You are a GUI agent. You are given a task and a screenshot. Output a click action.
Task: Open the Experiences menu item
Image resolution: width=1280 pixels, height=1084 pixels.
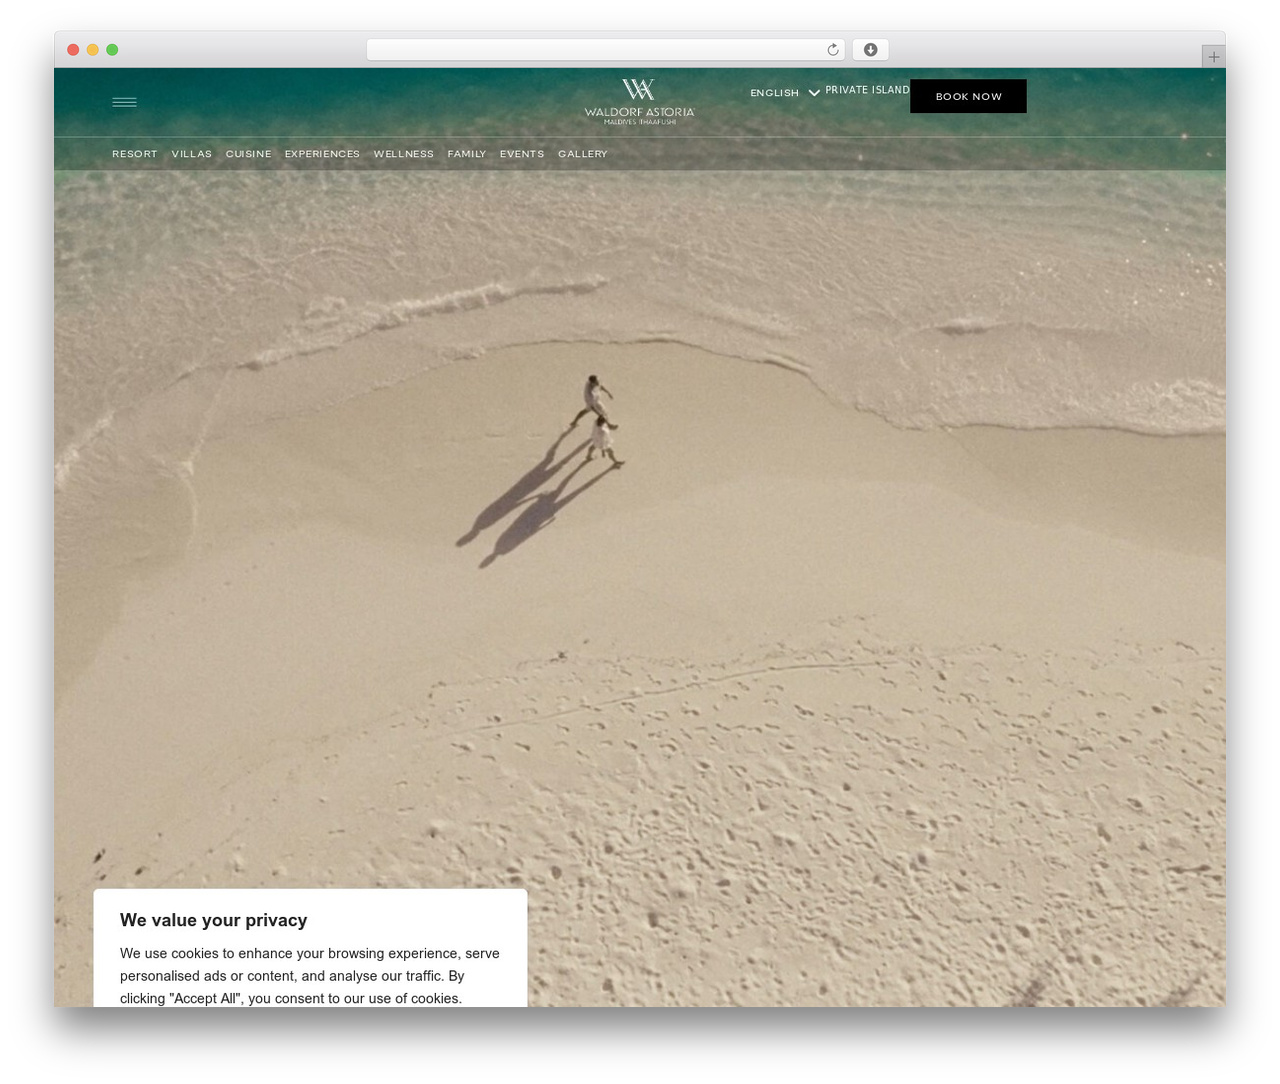coord(322,154)
